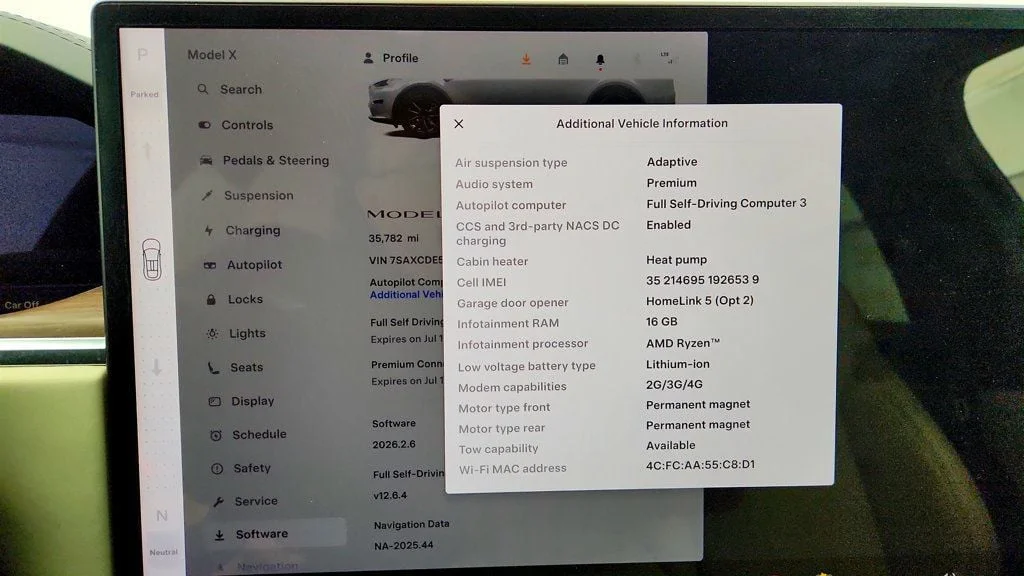Click the car icon beside Pedals & Steering
1024x576 pixels.
point(206,160)
